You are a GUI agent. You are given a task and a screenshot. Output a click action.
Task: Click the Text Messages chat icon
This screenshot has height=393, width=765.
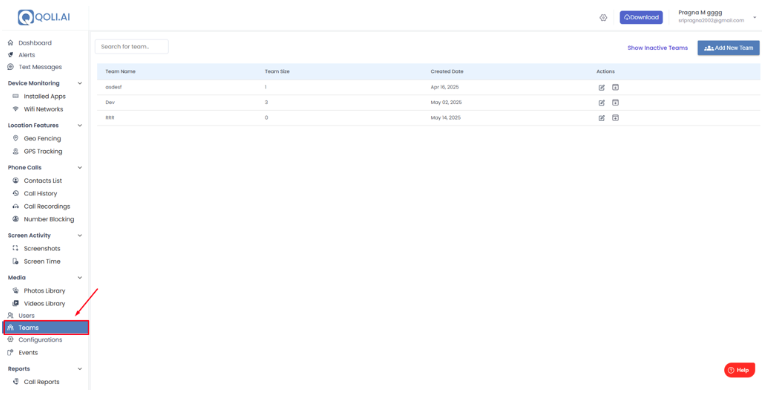pyautogui.click(x=10, y=67)
